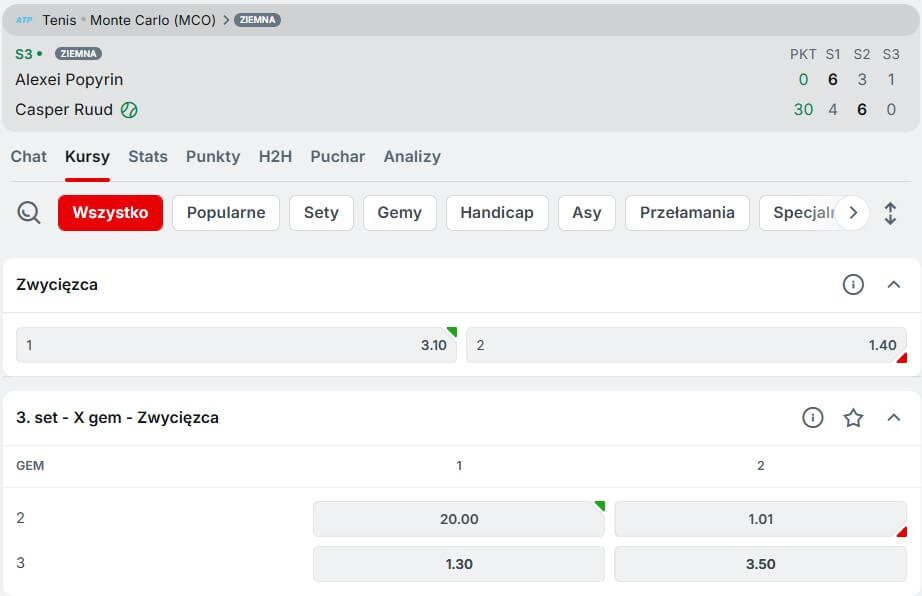Open the H2H tab
Viewport: 922px width, 596px height.
[x=275, y=157]
